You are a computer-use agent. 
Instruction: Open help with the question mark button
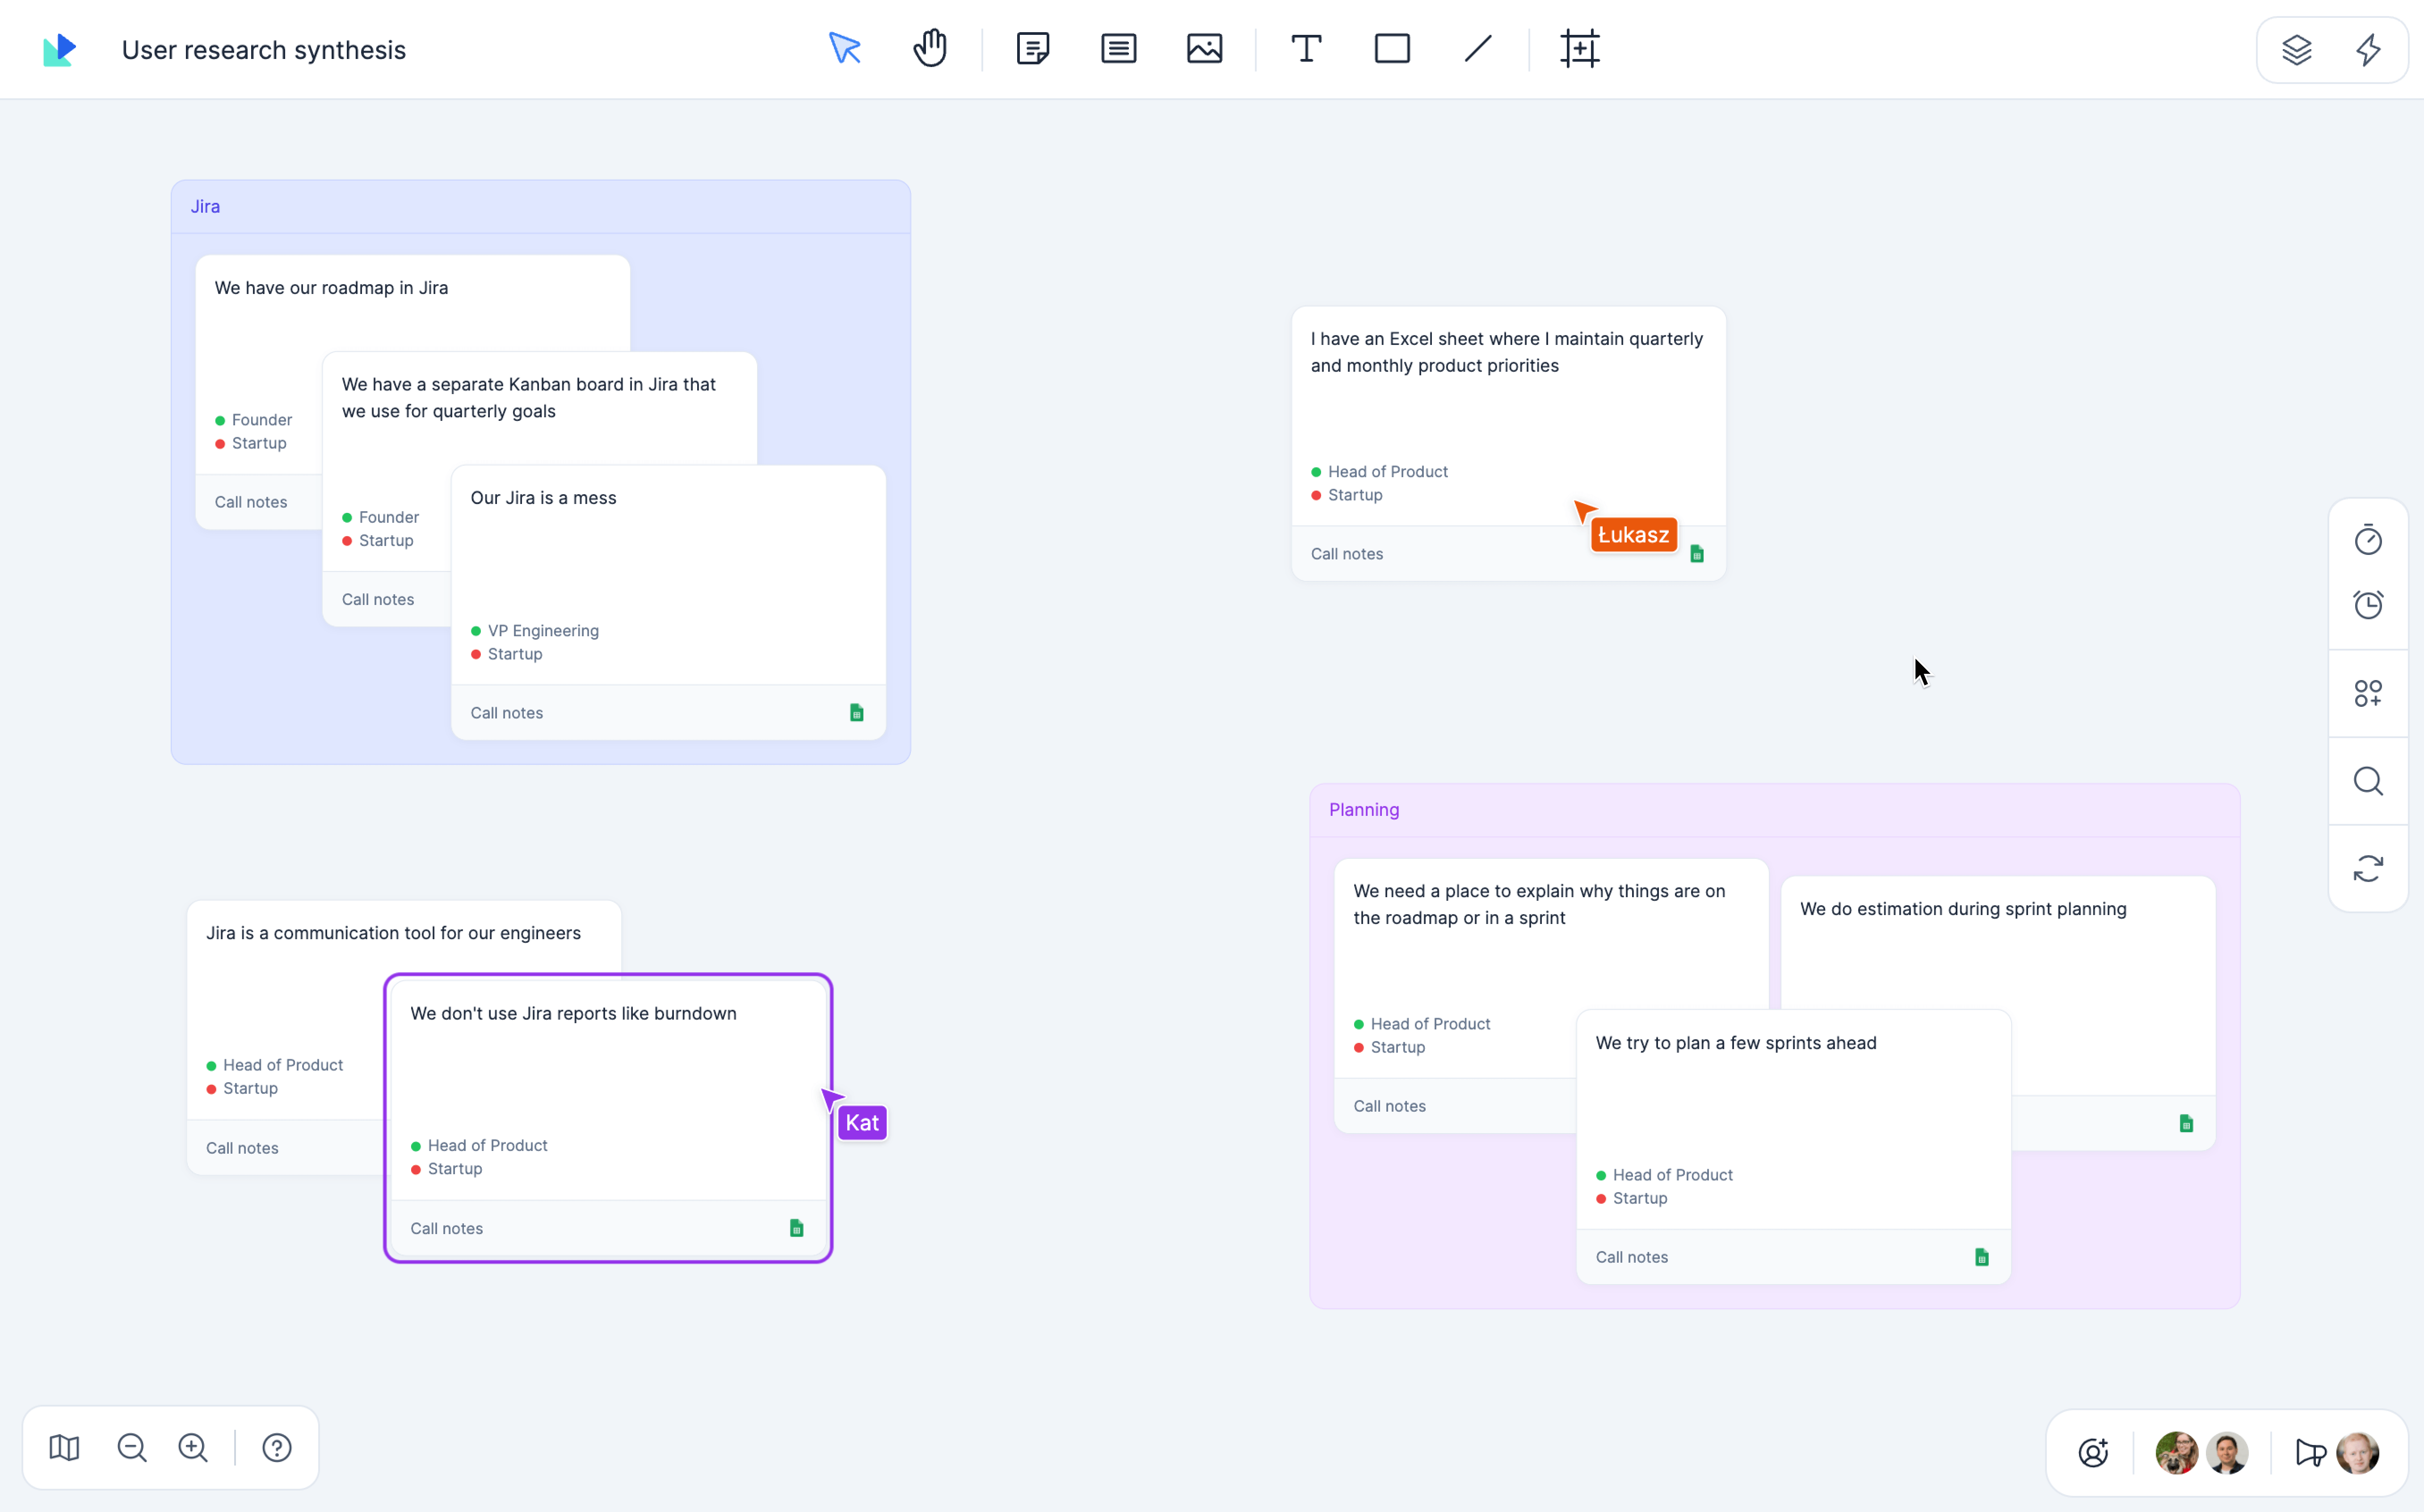click(276, 1447)
